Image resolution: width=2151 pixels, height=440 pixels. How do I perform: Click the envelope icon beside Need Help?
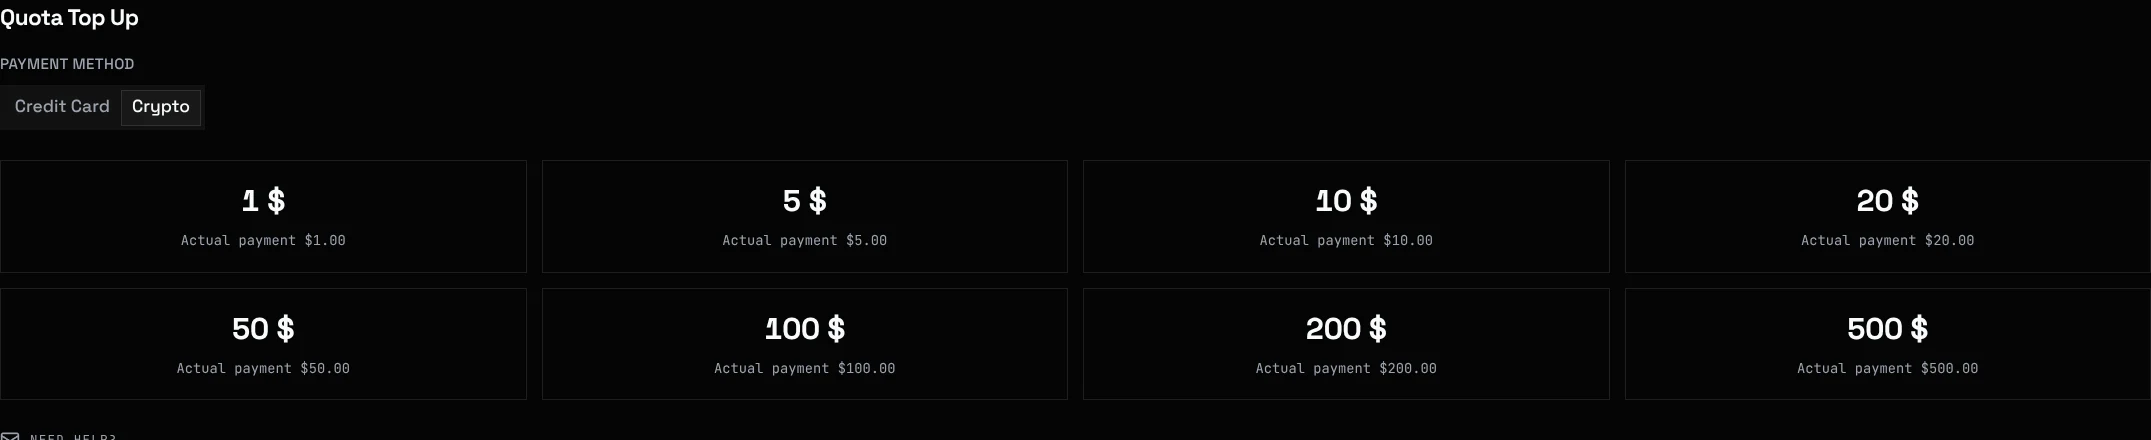click(x=10, y=436)
